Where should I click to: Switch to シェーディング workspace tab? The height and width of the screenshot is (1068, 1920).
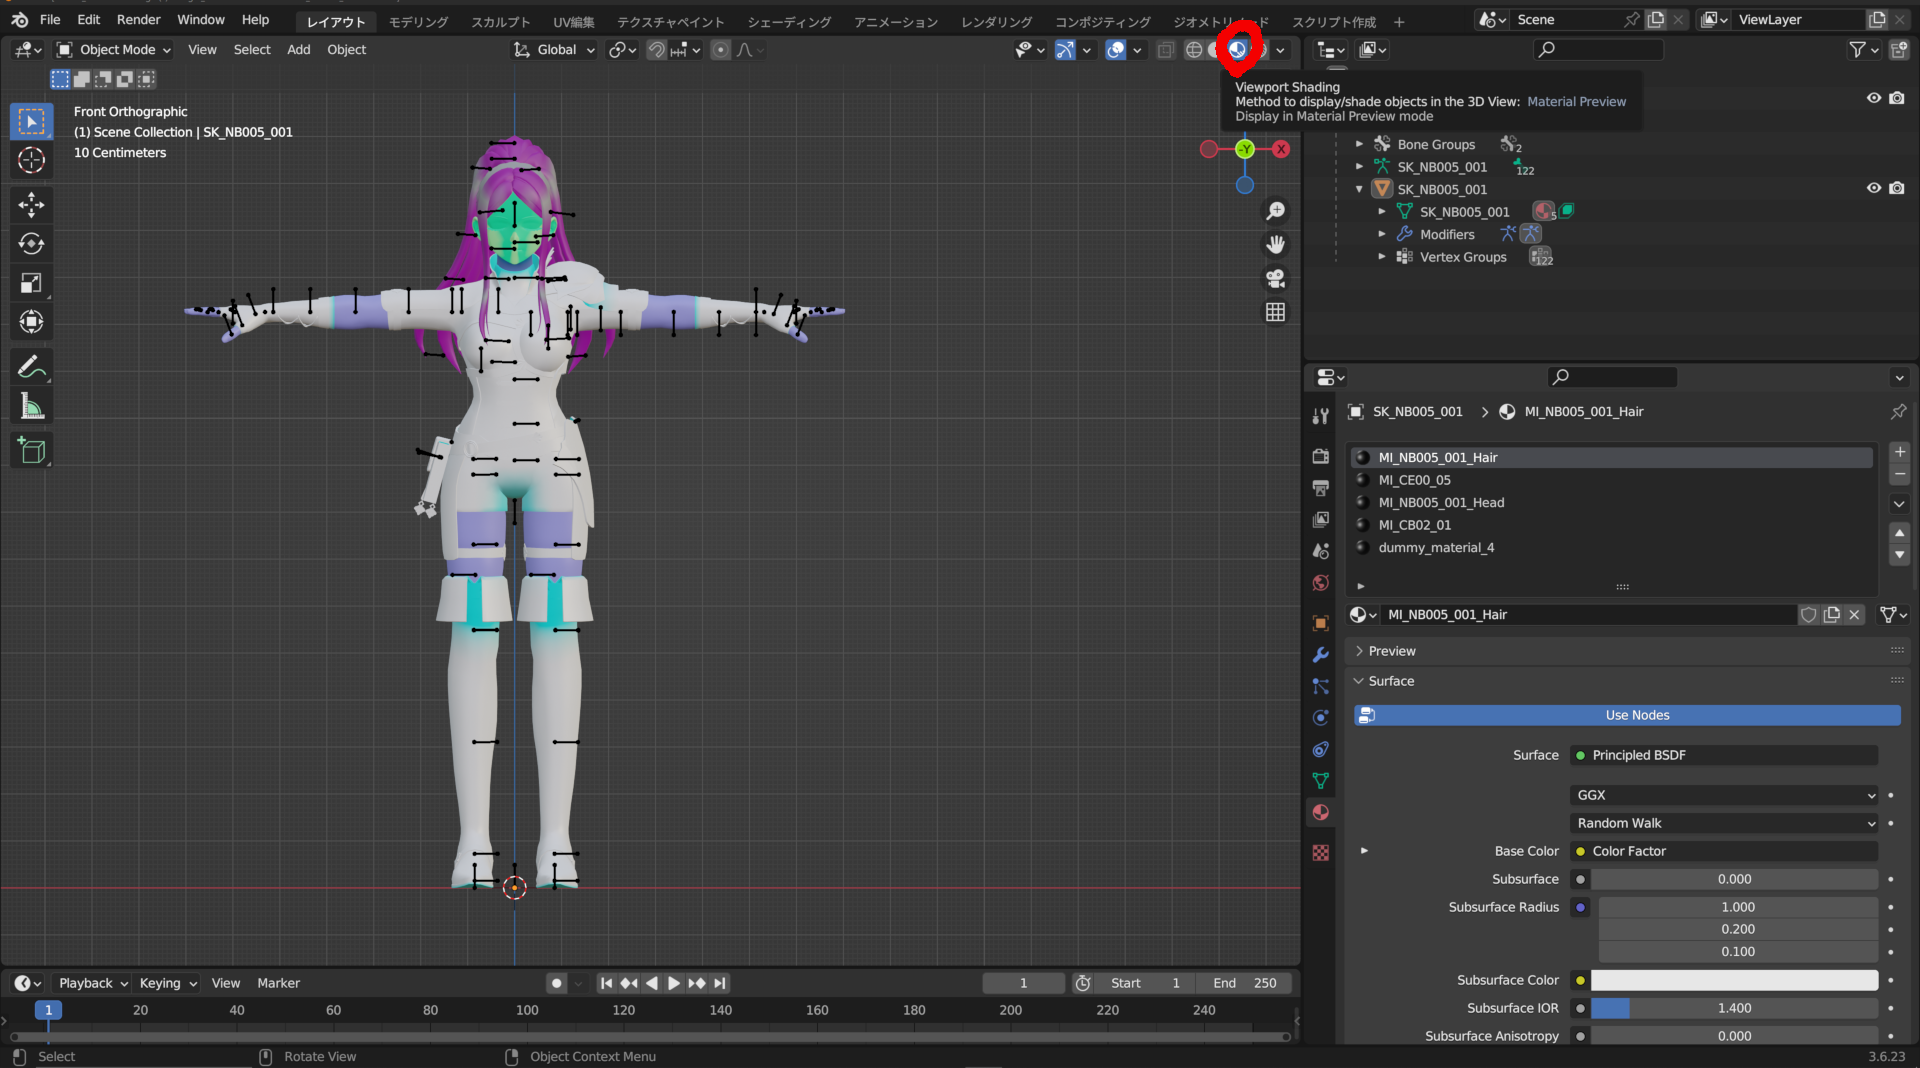[x=789, y=22]
